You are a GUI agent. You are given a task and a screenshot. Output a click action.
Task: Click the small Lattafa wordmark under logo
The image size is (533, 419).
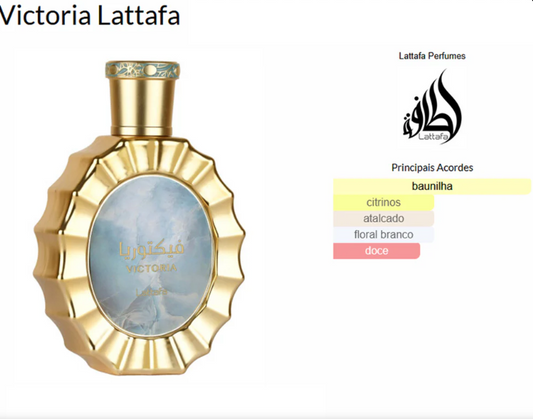click(433, 137)
